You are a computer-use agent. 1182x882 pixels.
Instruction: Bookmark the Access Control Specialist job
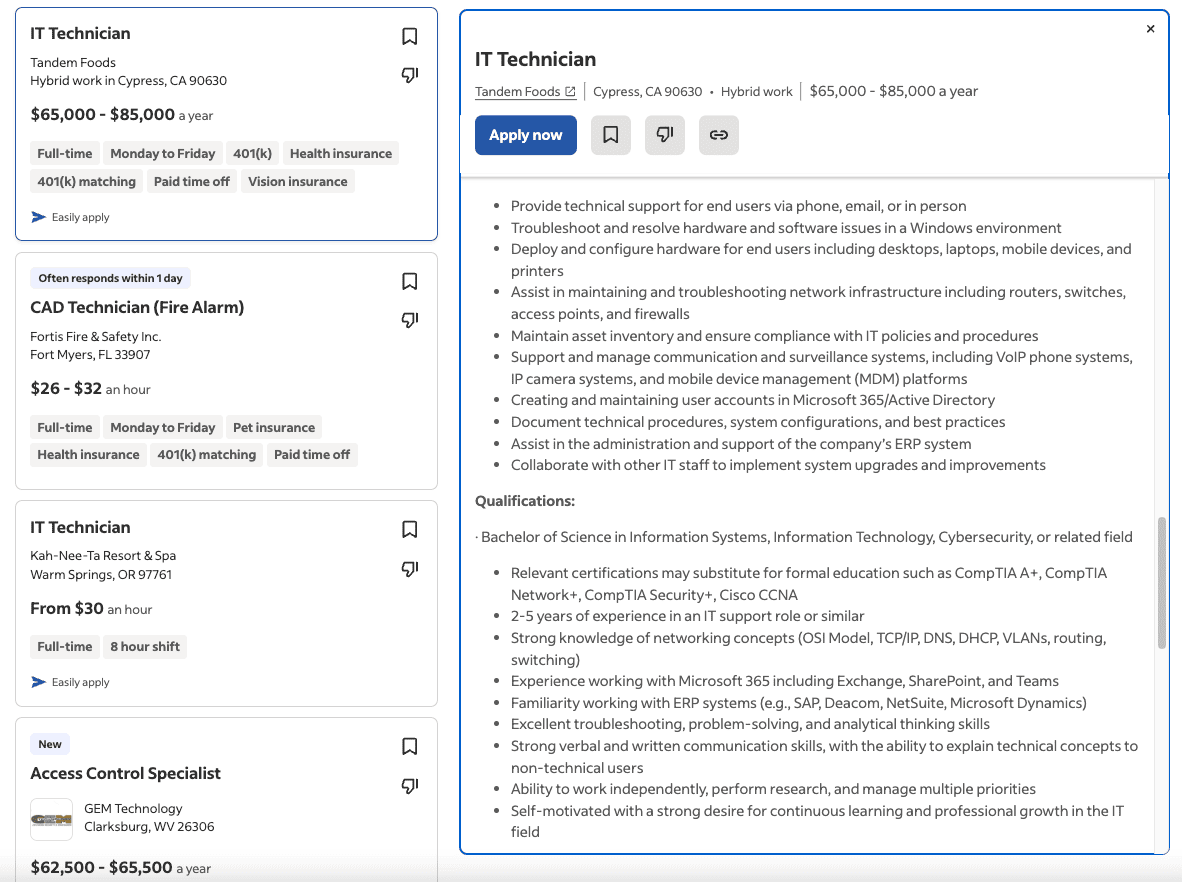click(x=409, y=746)
